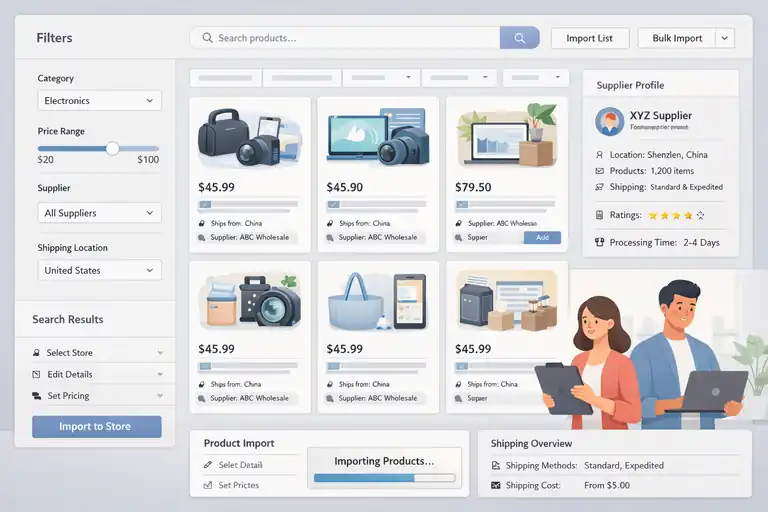The height and width of the screenshot is (512, 768).
Task: Click the Set Pricing icon in Search Results
Action: coord(36,396)
